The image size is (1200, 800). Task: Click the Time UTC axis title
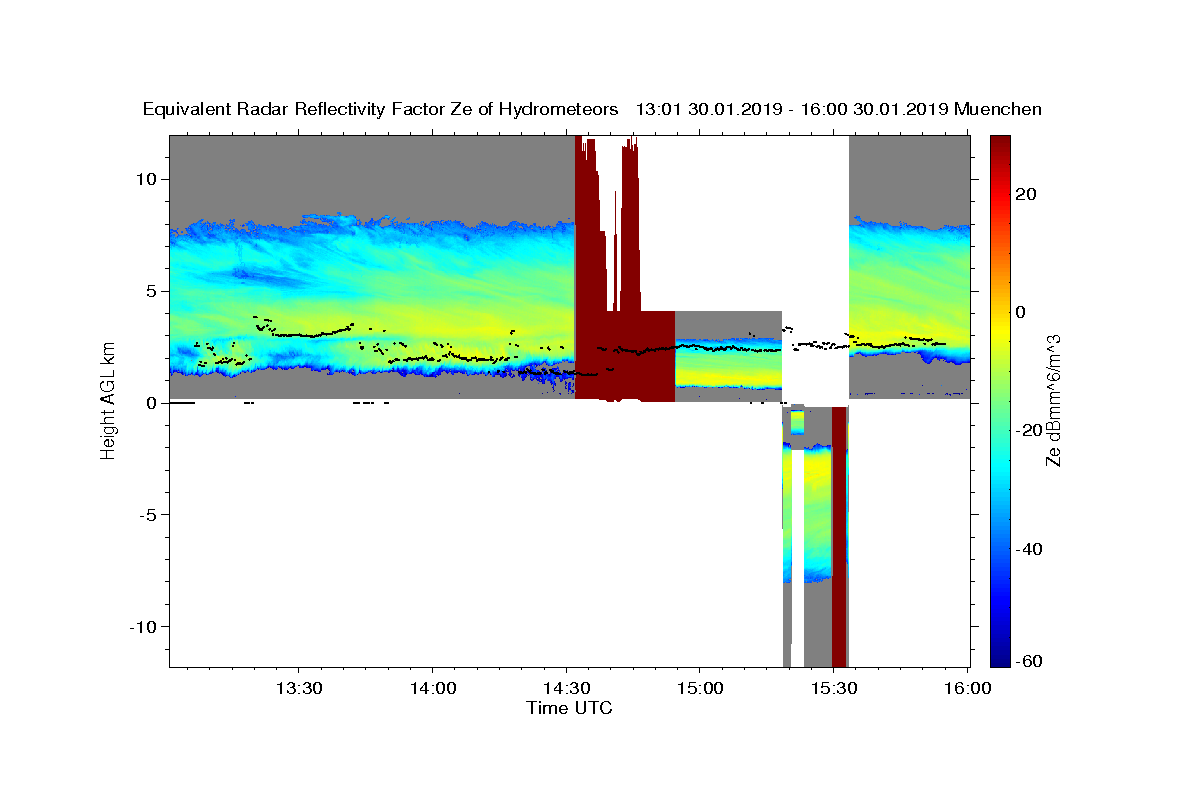coord(569,708)
